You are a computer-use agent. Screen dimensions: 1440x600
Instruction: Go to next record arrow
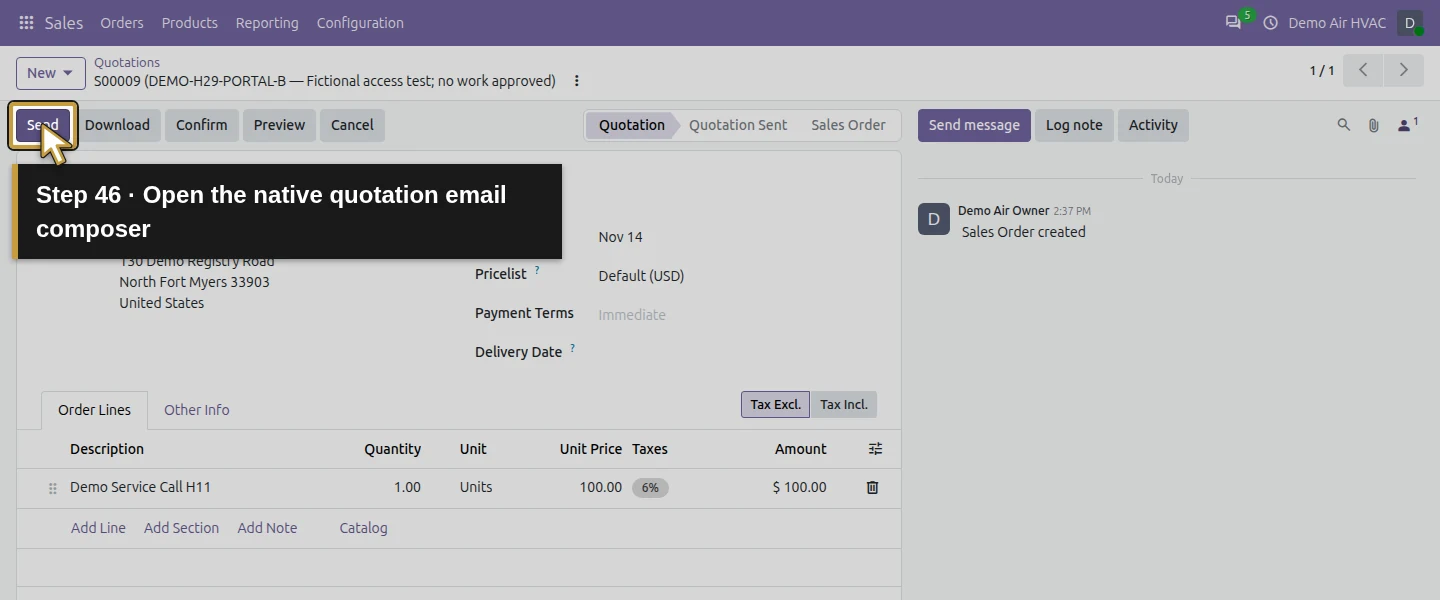pos(1403,70)
